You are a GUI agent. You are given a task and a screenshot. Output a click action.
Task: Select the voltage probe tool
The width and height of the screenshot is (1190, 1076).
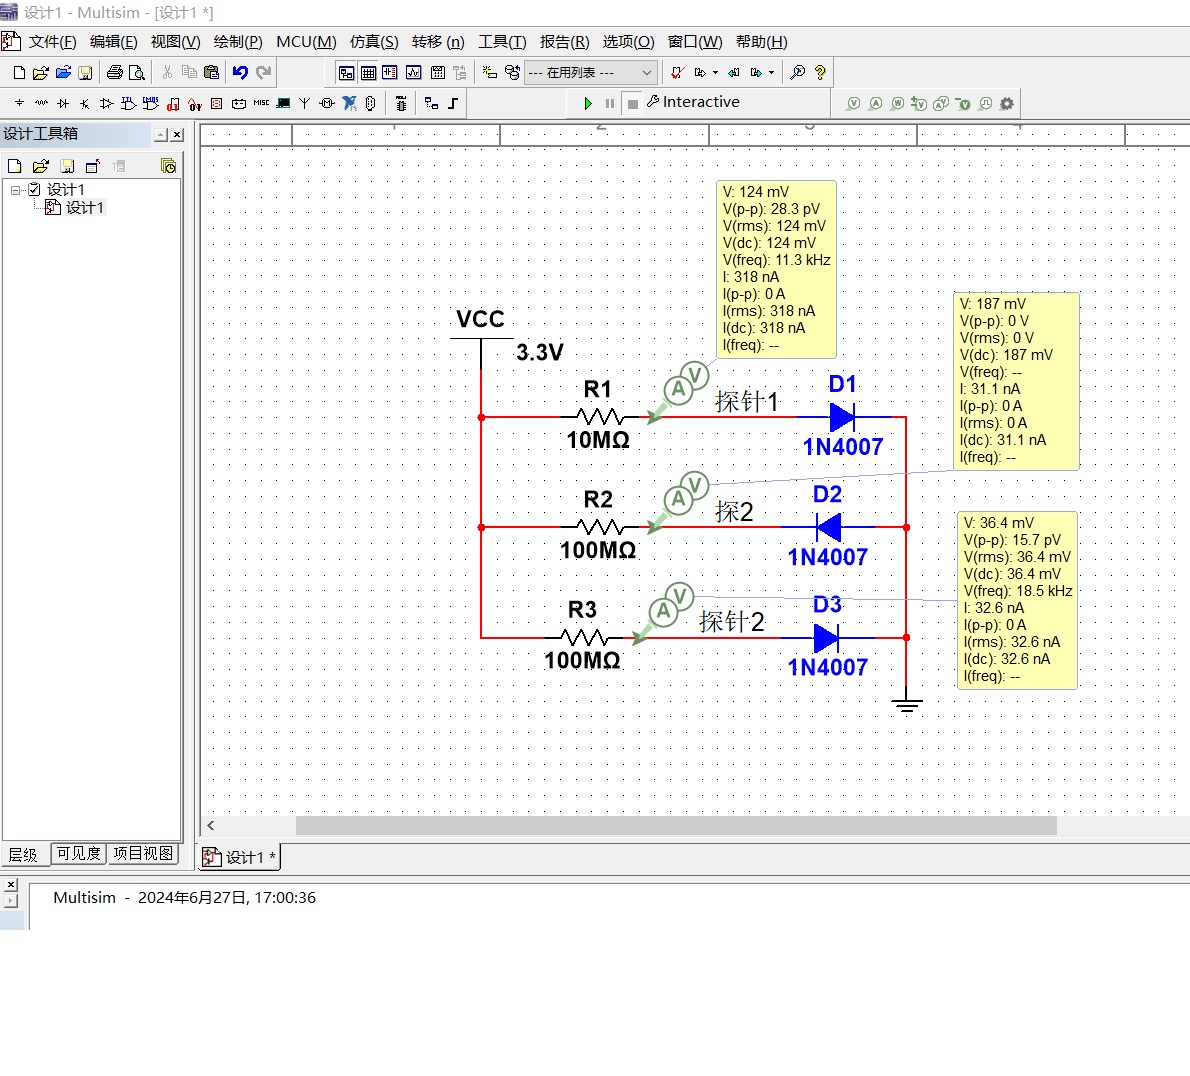(x=853, y=104)
